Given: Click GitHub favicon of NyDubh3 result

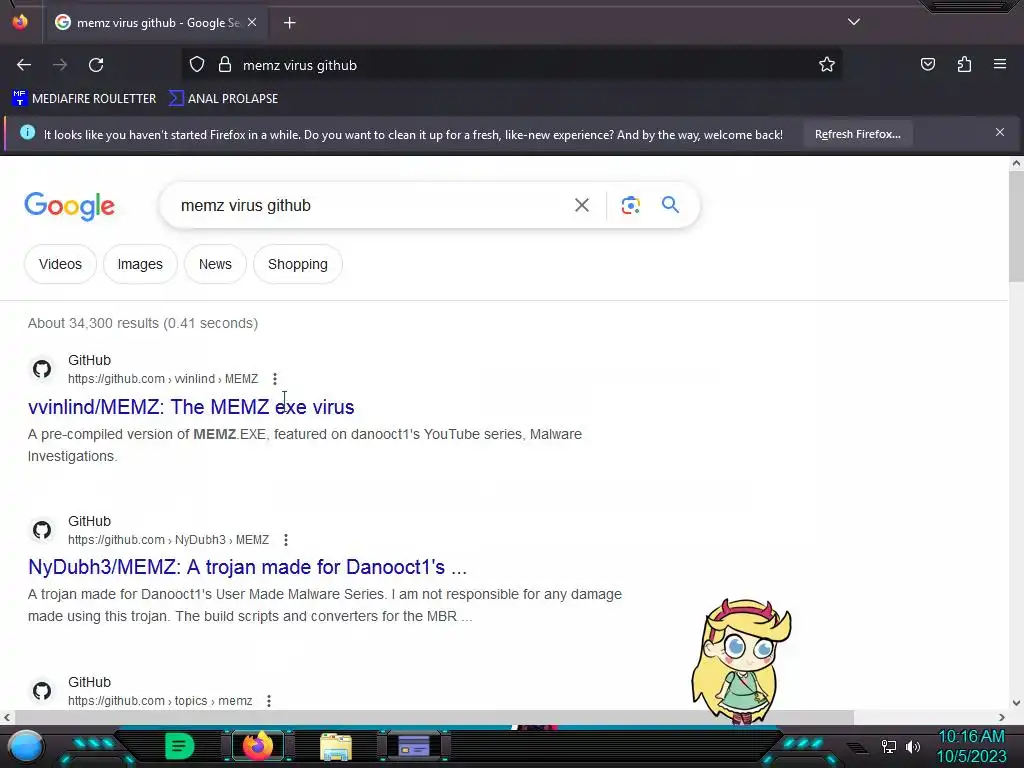Looking at the screenshot, I should (42, 530).
